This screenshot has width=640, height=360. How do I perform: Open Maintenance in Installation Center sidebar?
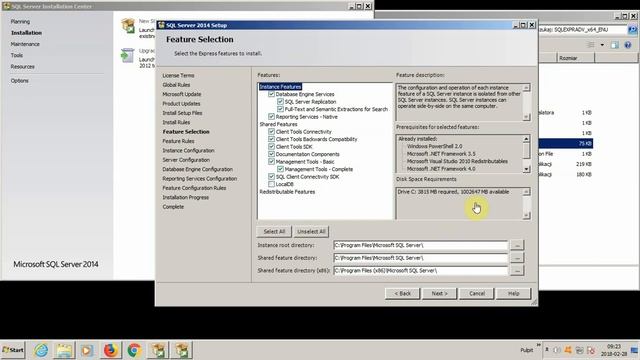(x=25, y=44)
